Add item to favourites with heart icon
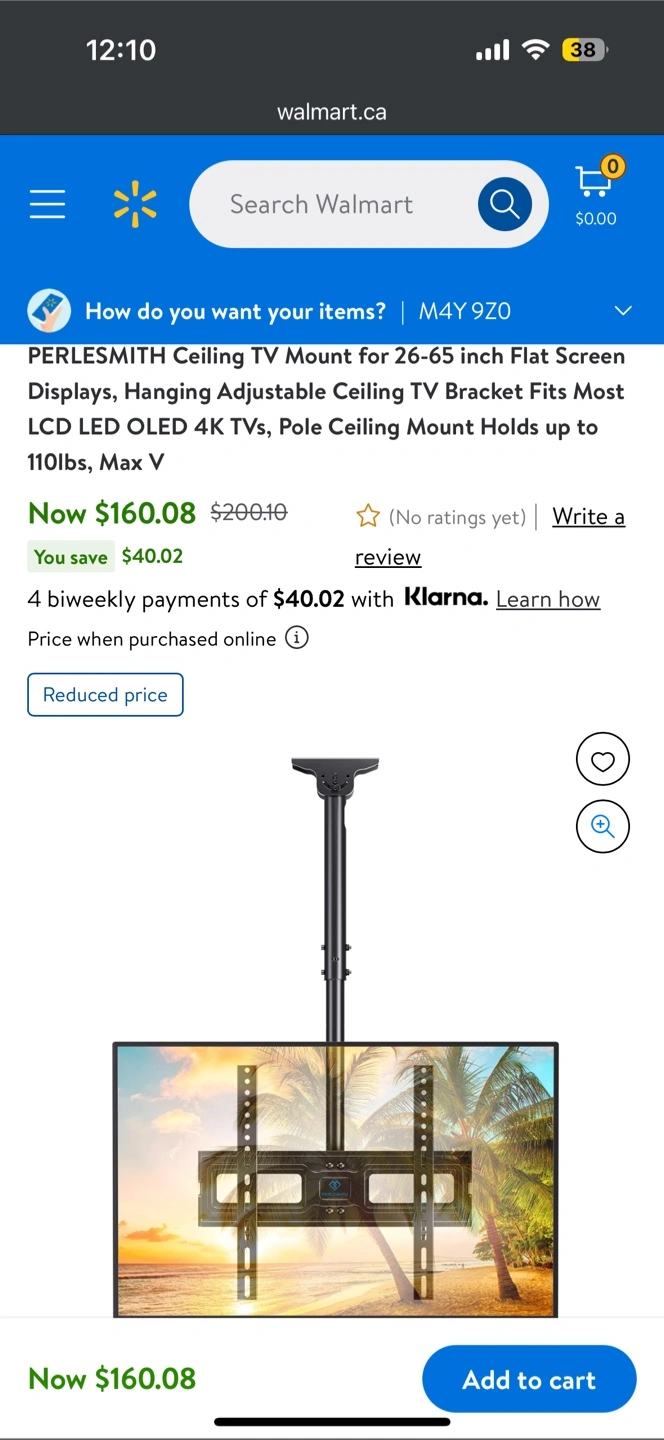Screen dimensions: 664x1440 [x=602, y=761]
